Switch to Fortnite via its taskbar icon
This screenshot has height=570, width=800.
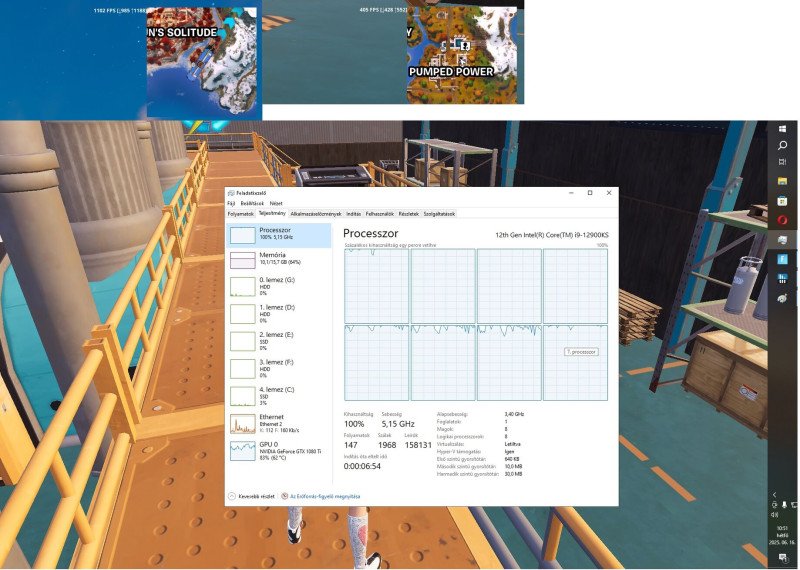click(x=782, y=259)
